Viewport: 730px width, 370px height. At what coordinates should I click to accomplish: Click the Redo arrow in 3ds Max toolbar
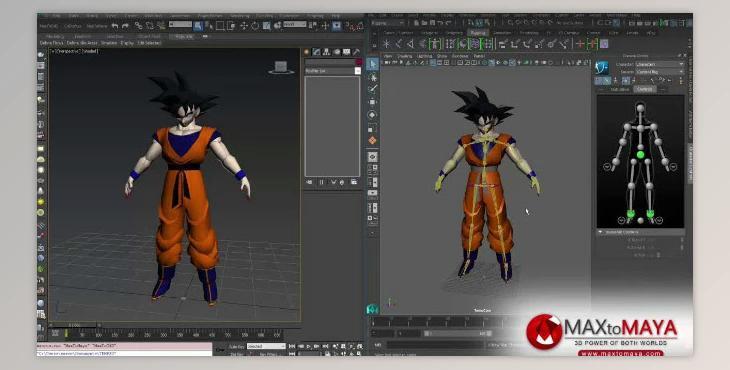(125, 26)
